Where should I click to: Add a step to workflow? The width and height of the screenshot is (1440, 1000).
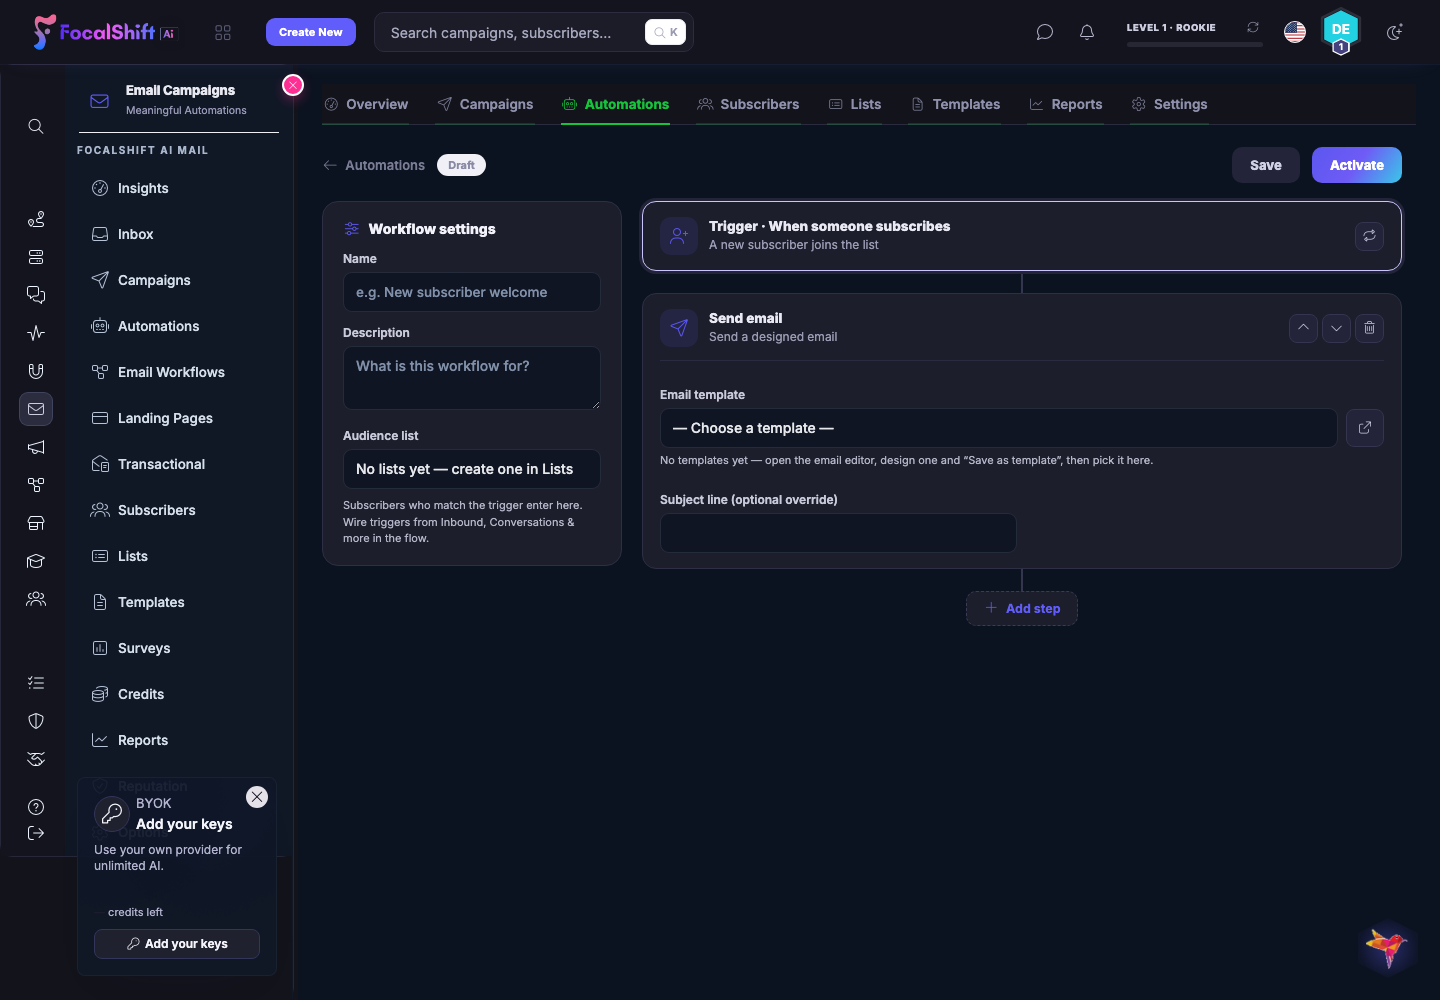coord(1021,608)
